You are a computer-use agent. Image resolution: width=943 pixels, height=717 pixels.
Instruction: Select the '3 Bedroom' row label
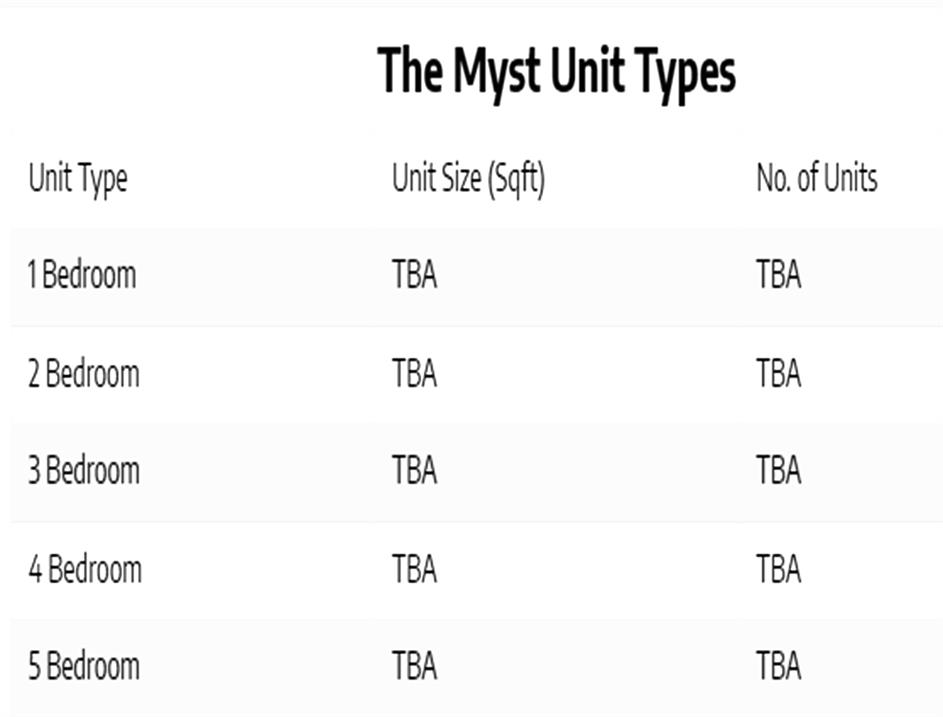tap(83, 470)
